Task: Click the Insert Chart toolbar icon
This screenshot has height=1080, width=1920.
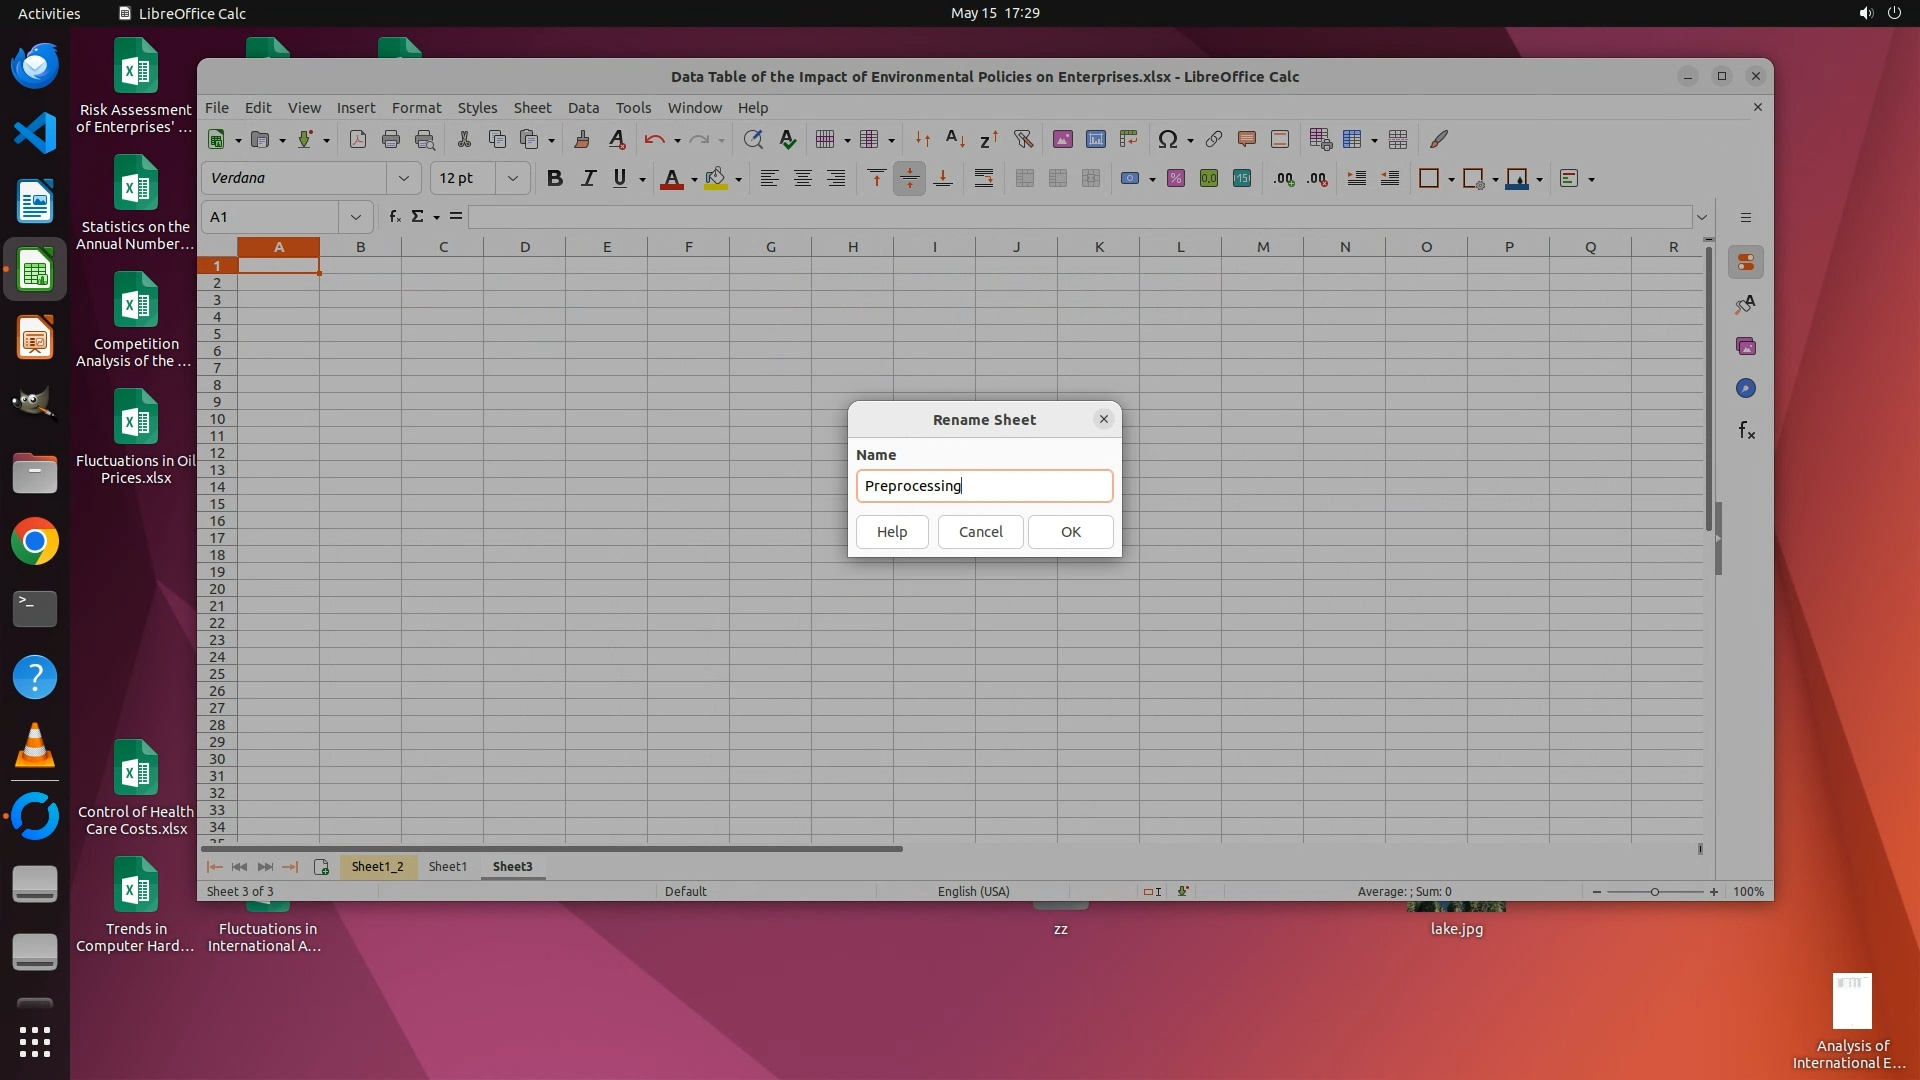Action: click(1095, 140)
